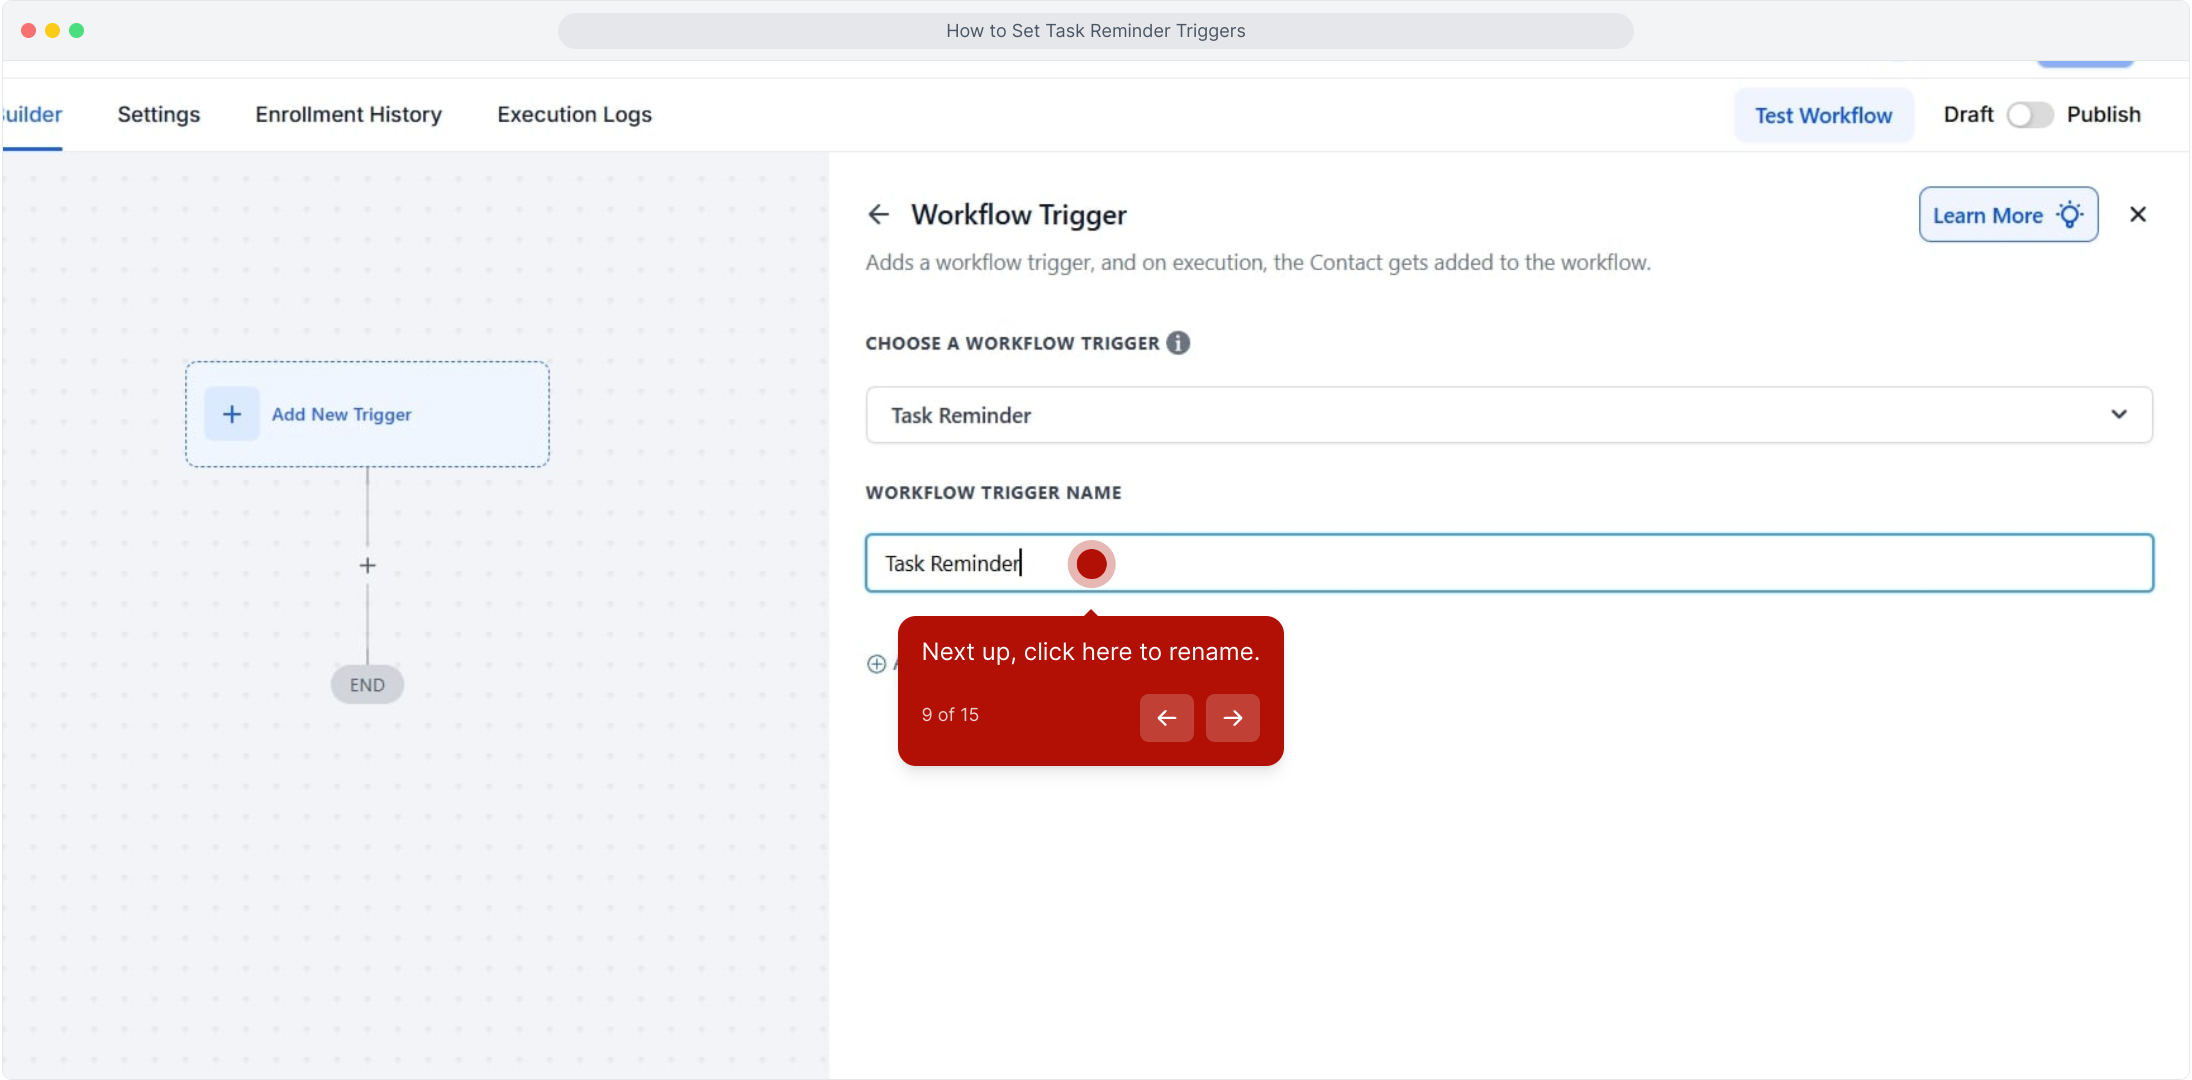Click the chevron arrow on trigger dropdown
Screen dimensions: 2192x1080
(x=2118, y=414)
